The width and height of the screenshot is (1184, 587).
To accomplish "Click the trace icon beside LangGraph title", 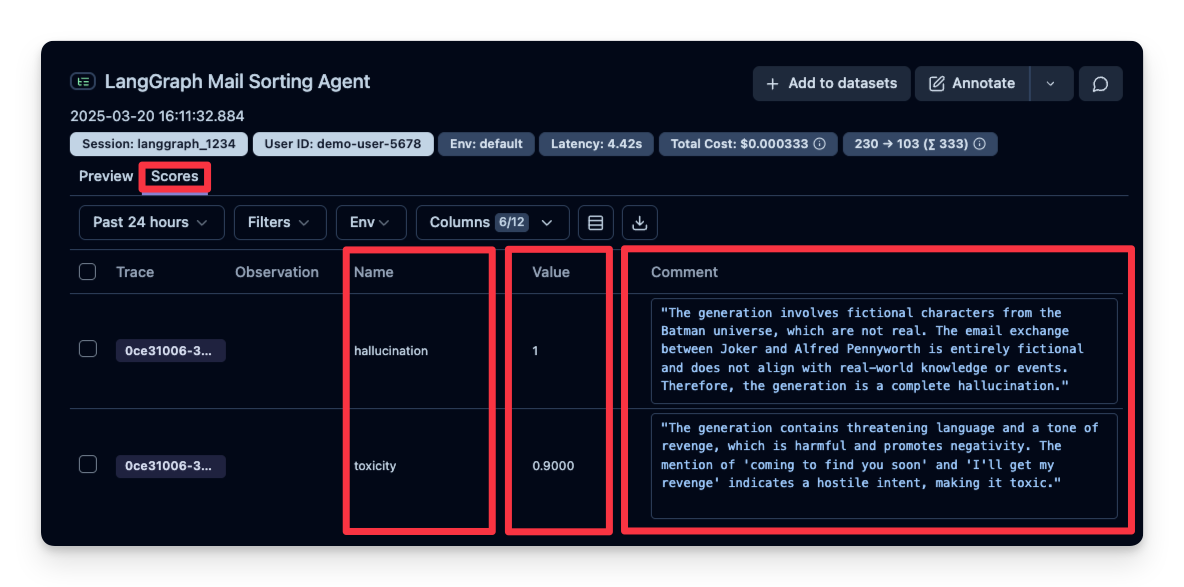I will pyautogui.click(x=83, y=82).
